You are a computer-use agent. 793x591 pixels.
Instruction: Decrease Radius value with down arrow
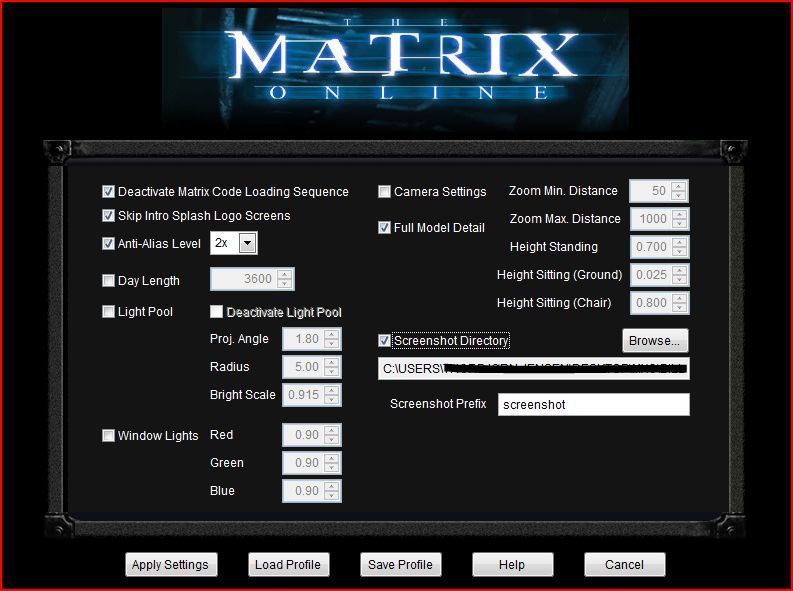point(332,372)
